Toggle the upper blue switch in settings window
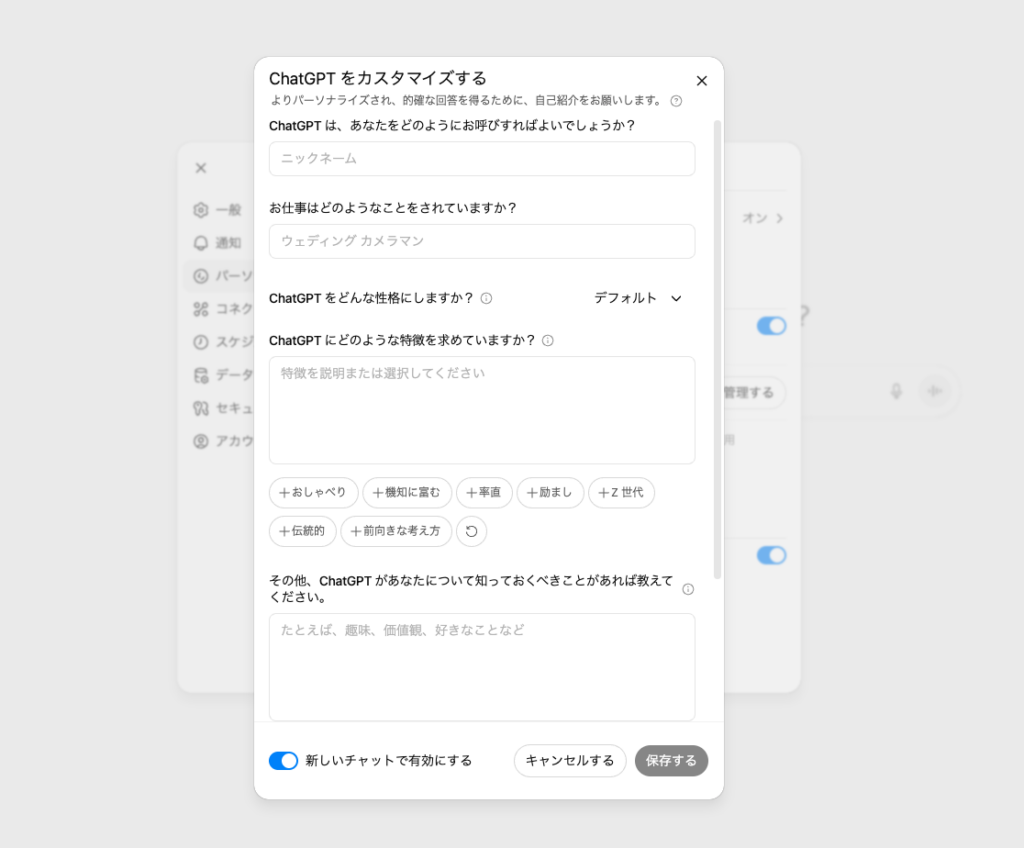Screen dimensions: 1024x848 (x=771, y=325)
